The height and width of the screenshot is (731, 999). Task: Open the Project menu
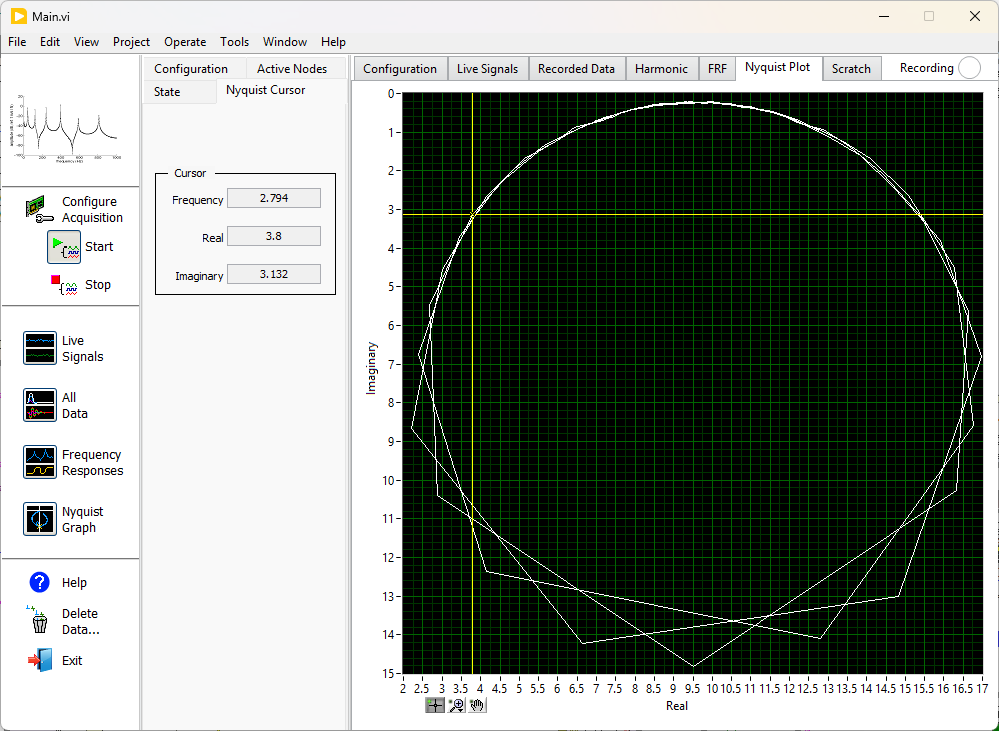pyautogui.click(x=131, y=42)
